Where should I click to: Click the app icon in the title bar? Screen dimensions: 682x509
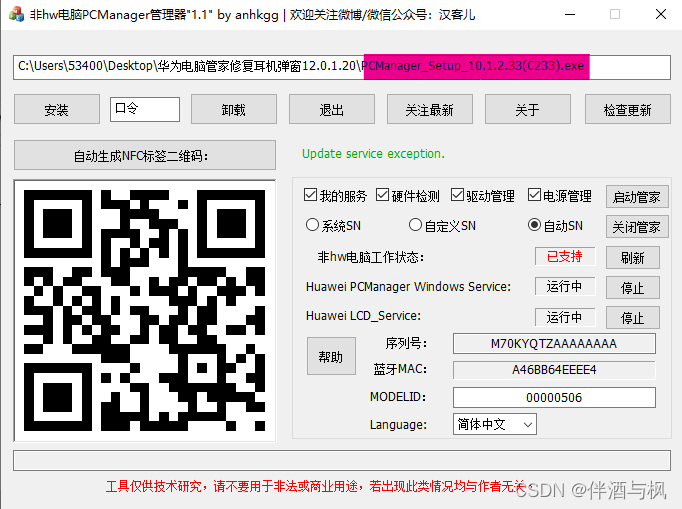16,14
